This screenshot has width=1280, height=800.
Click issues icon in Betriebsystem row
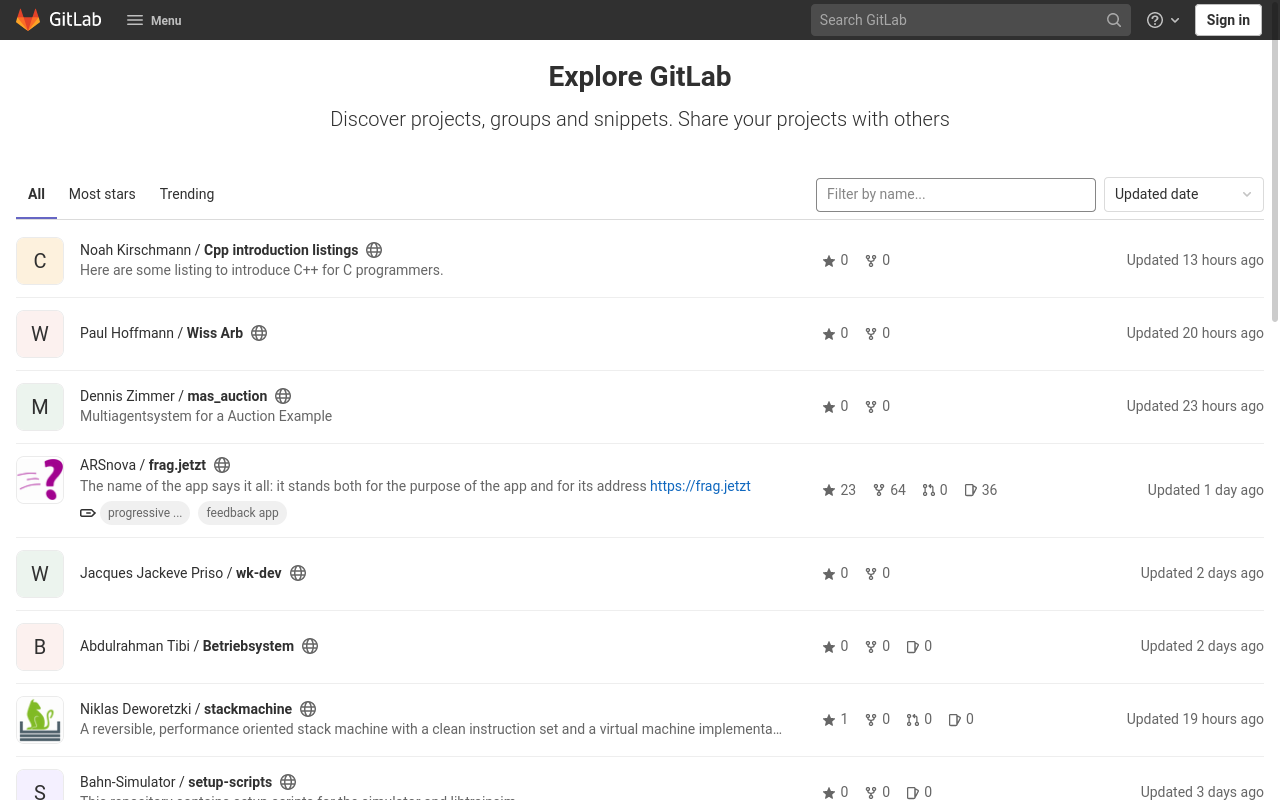tap(913, 647)
